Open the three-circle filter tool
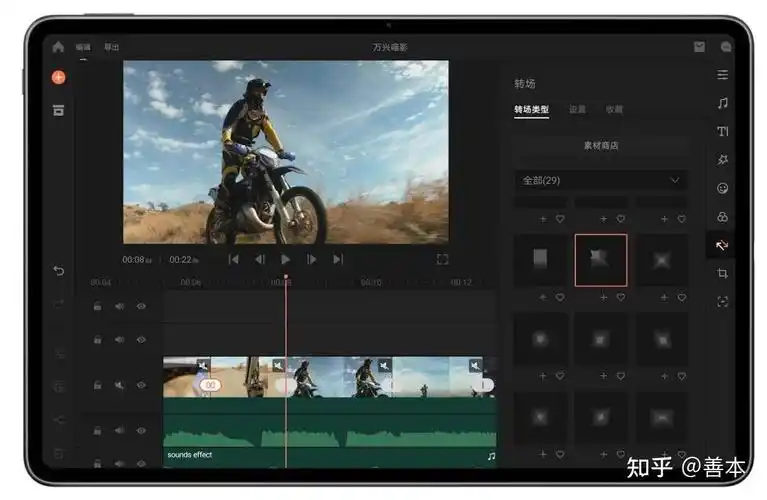Image resolution: width=767 pixels, height=500 pixels. (x=722, y=217)
